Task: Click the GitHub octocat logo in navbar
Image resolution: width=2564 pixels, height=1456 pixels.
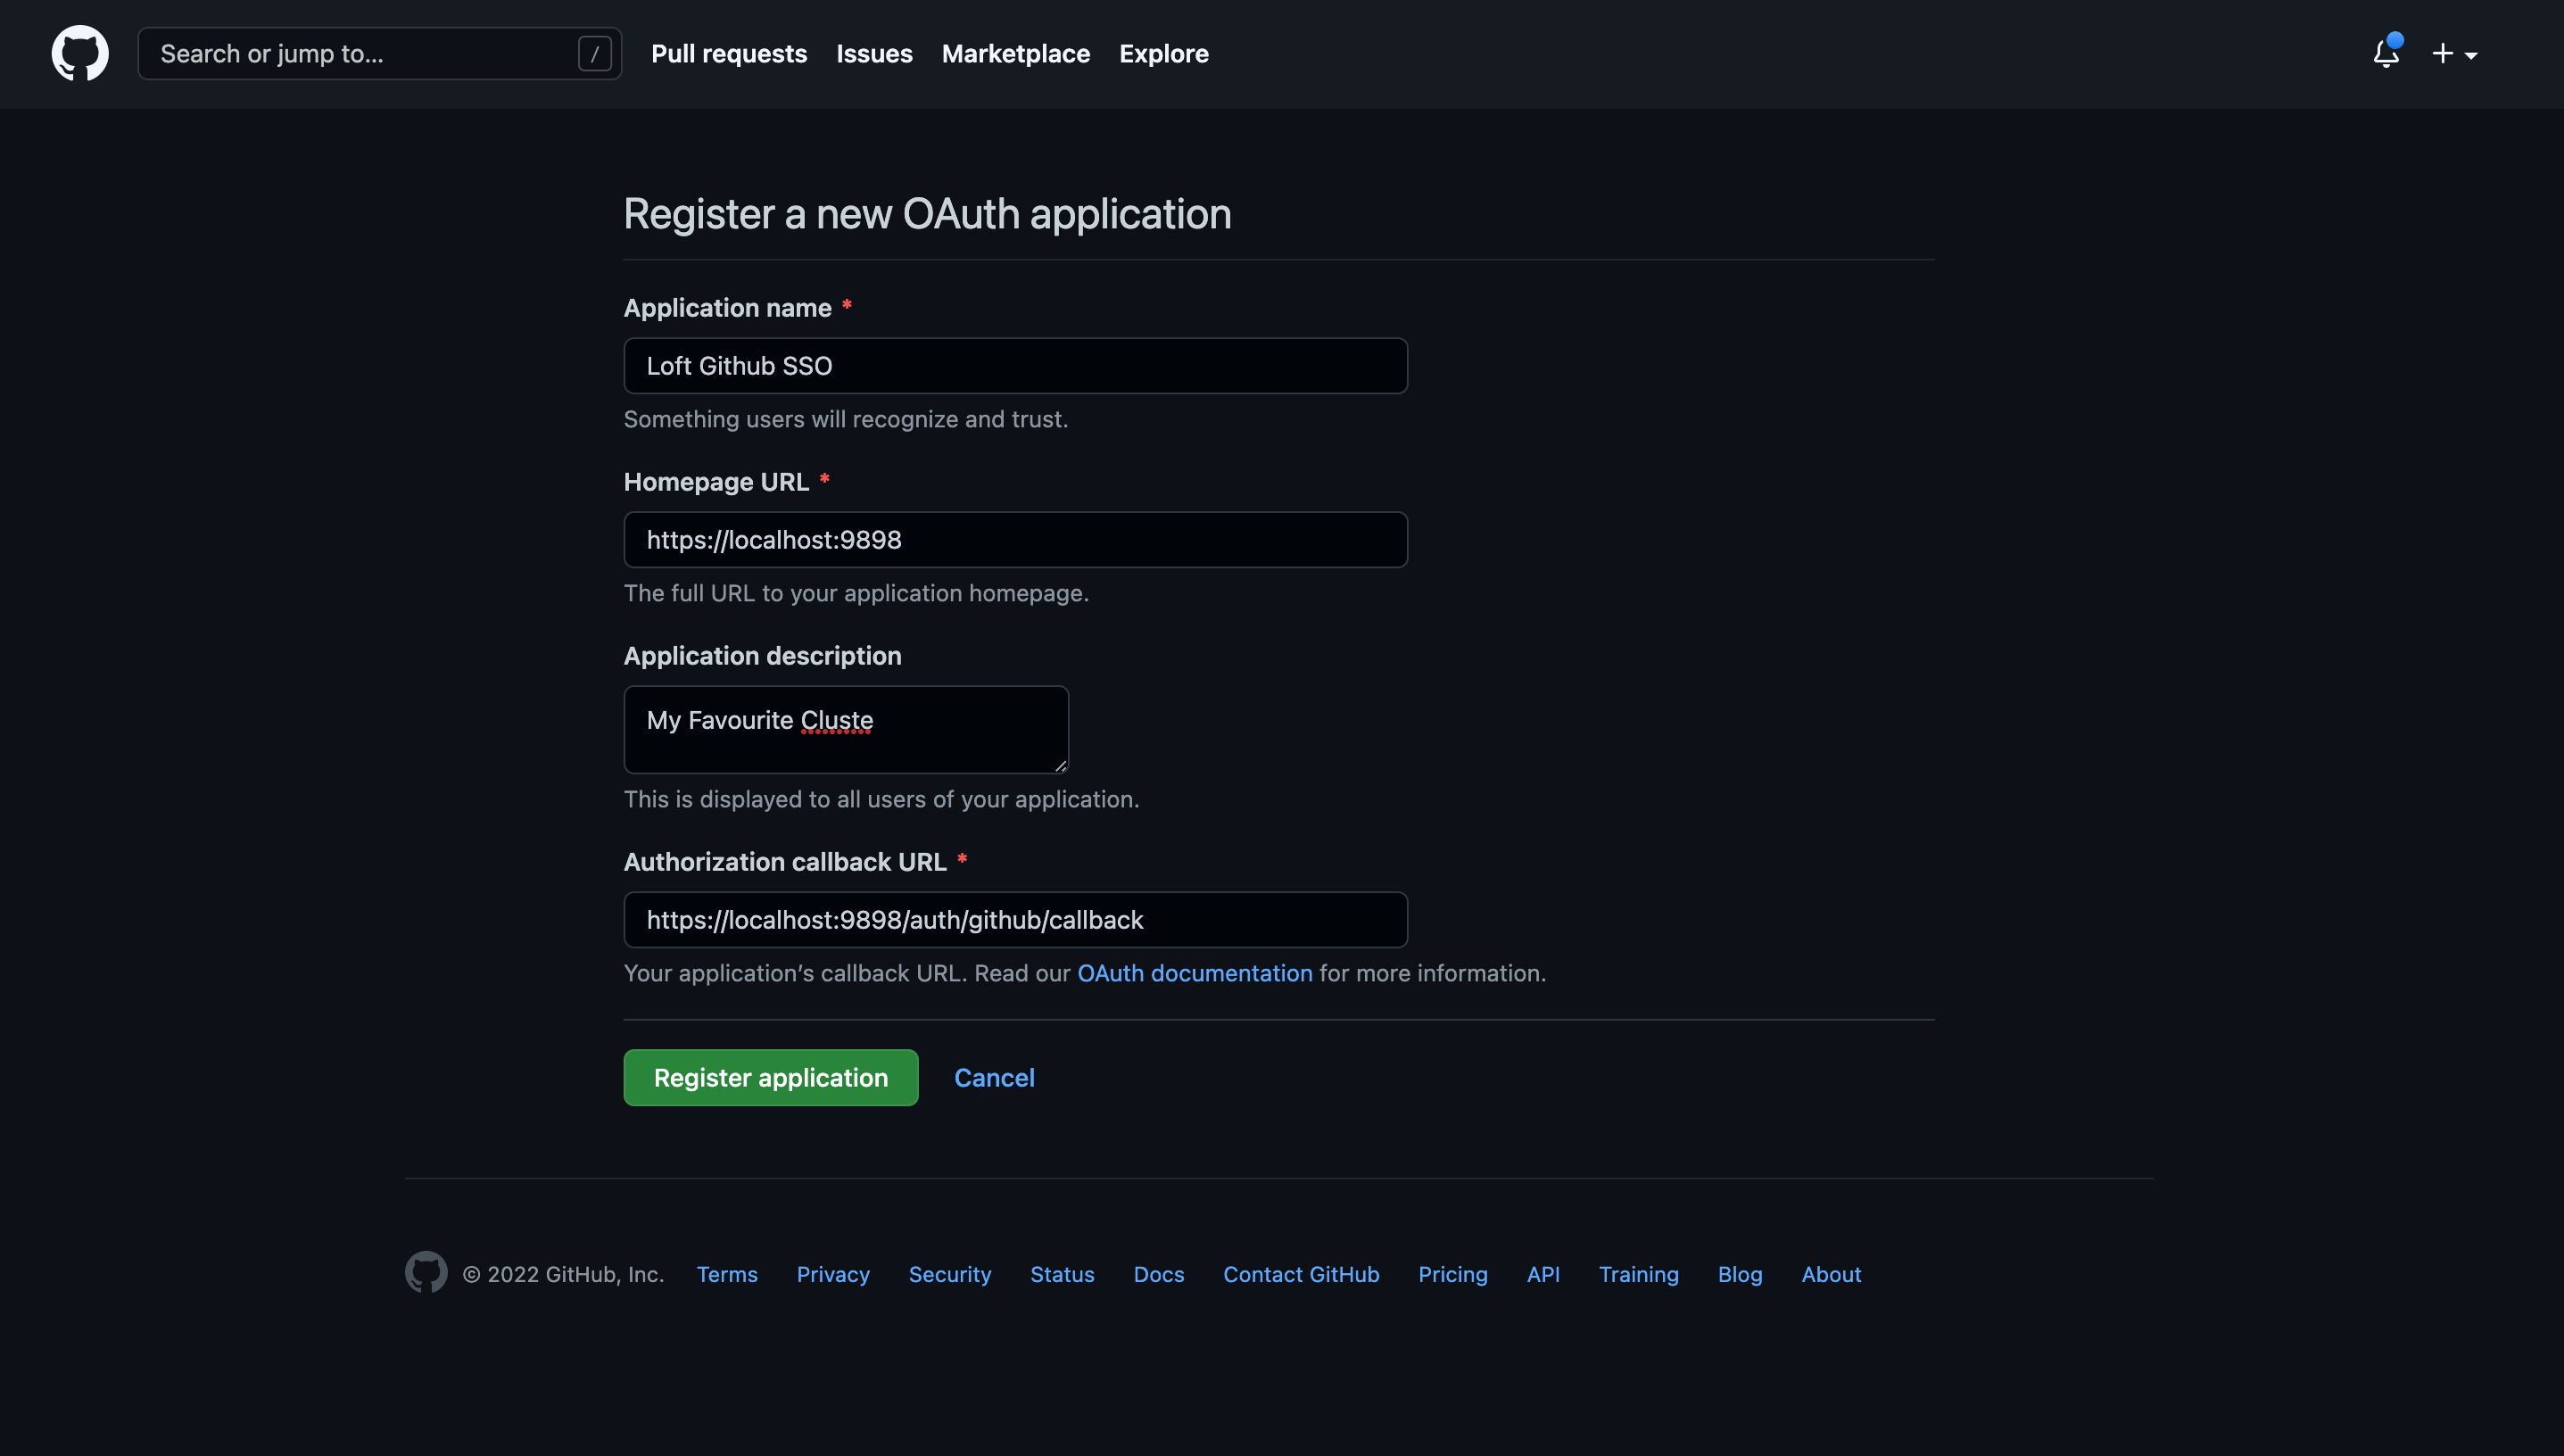Action: click(79, 53)
